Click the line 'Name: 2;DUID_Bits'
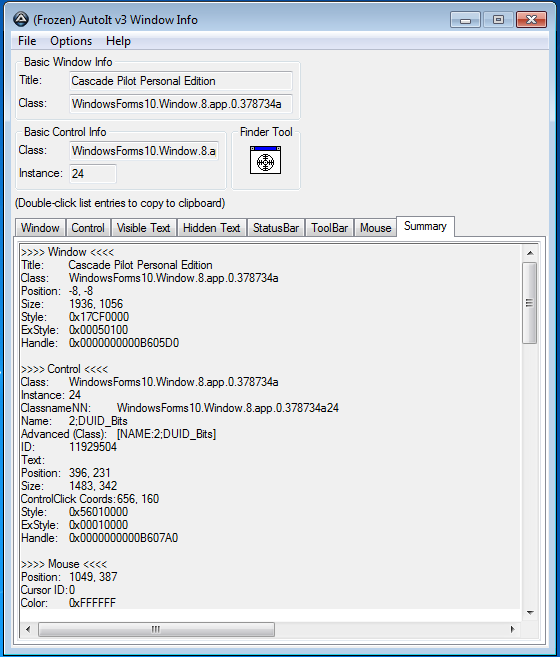Image resolution: width=560 pixels, height=657 pixels. point(74,421)
